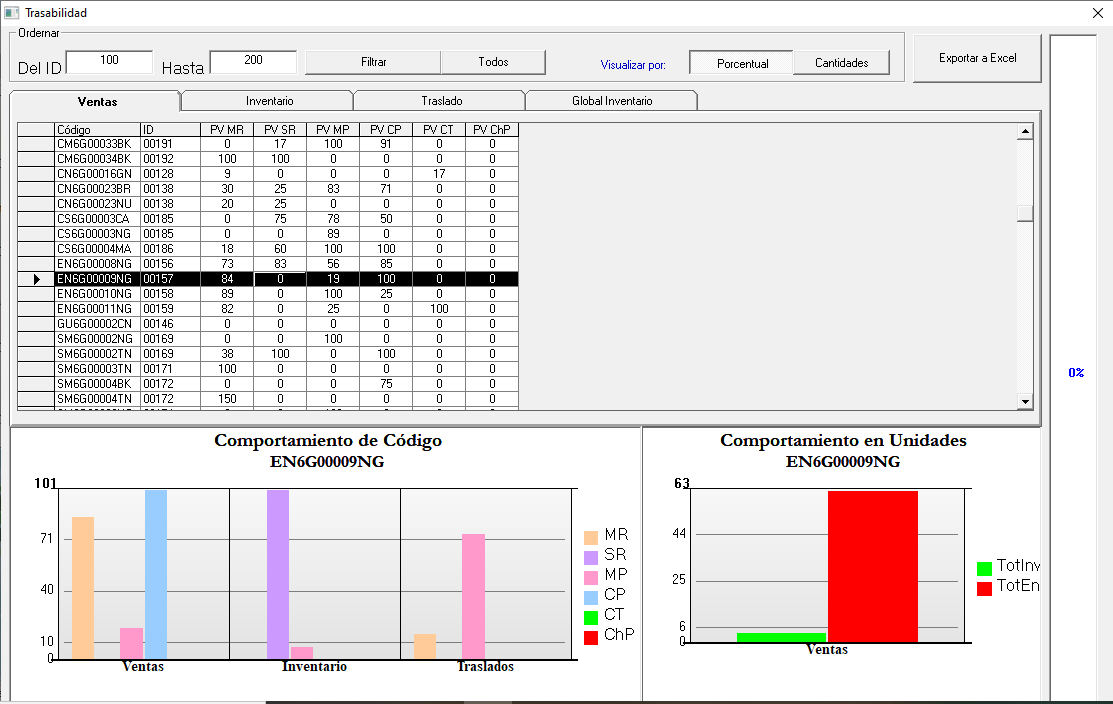Click the scroll down arrow of the table
This screenshot has width=1113, height=704.
click(x=1024, y=401)
